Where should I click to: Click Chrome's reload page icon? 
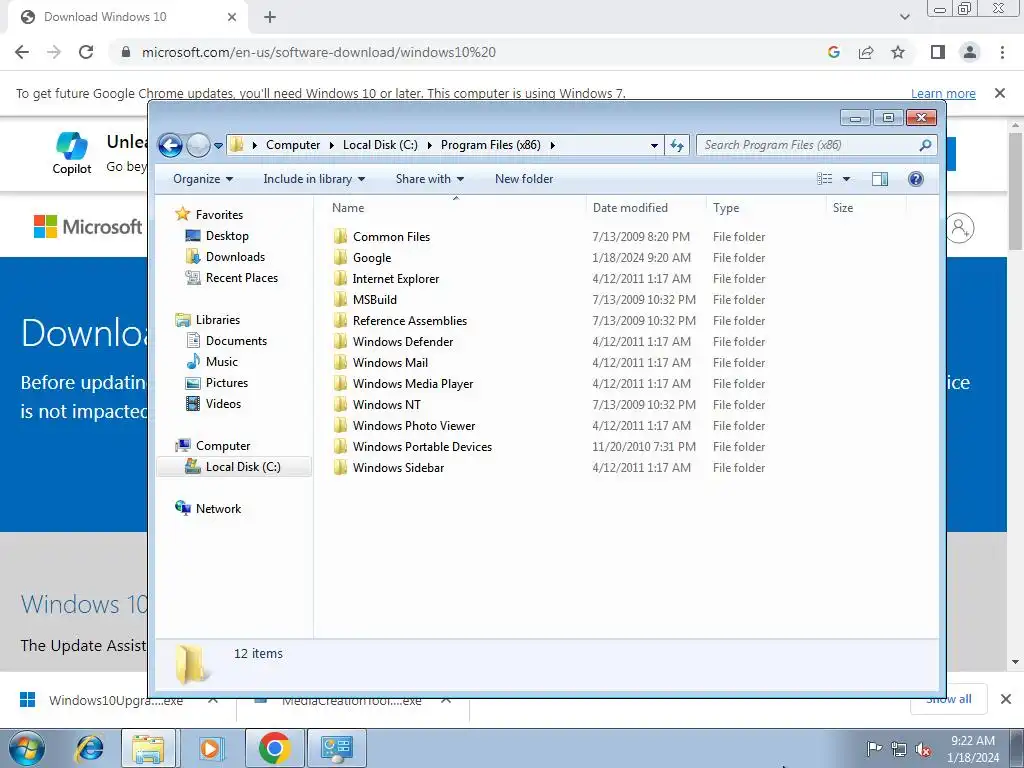click(x=86, y=52)
